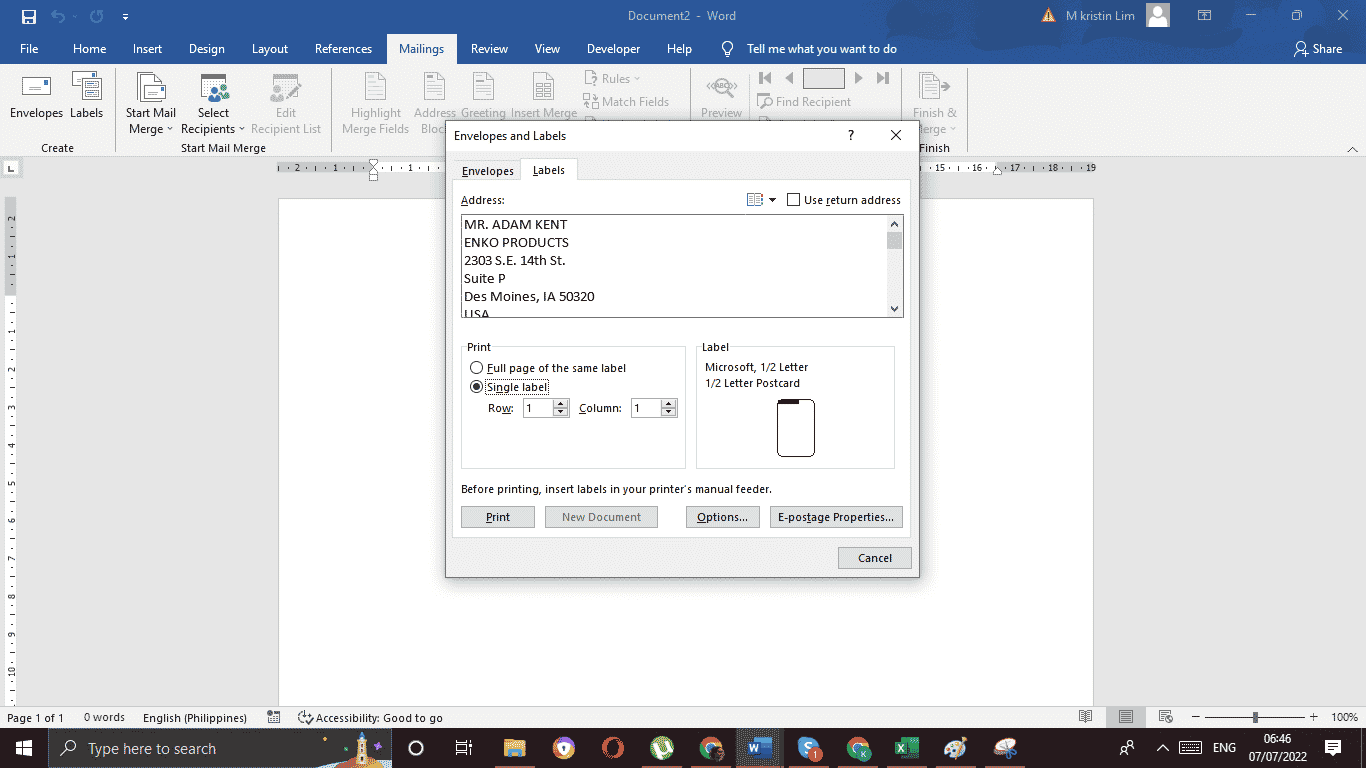Image resolution: width=1366 pixels, height=768 pixels.
Task: Switch to Web Layout view icon
Action: click(1165, 718)
